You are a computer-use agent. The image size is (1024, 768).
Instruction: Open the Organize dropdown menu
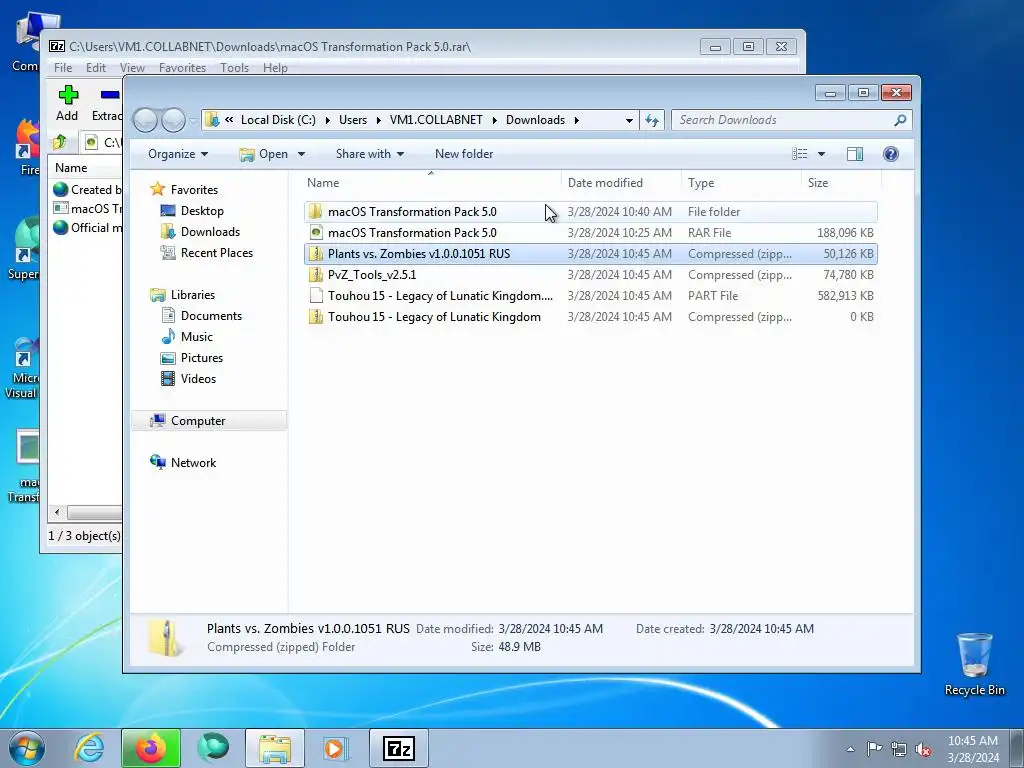(178, 154)
